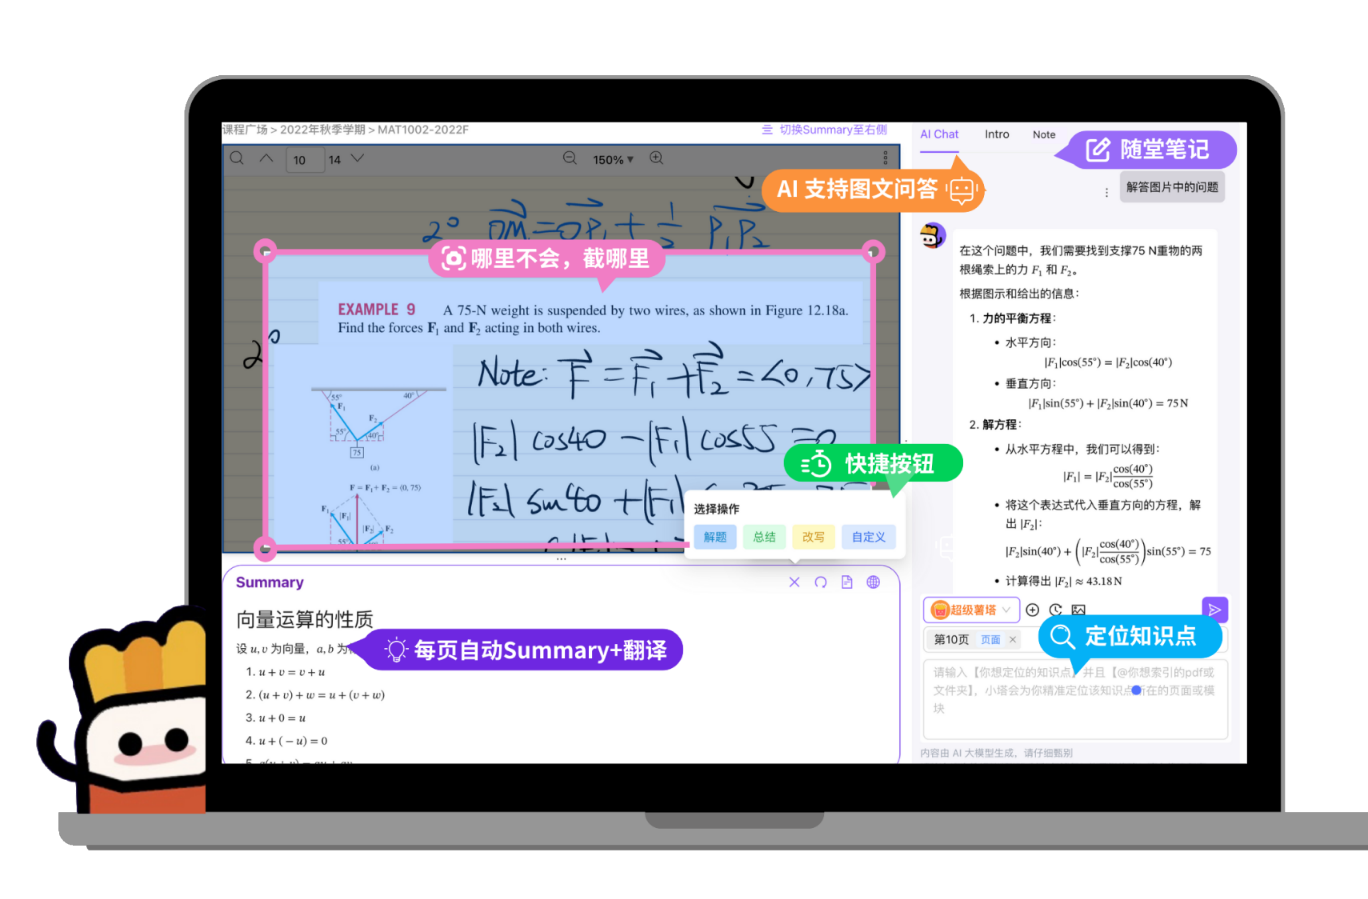Switch to the Note tab

[1043, 134]
